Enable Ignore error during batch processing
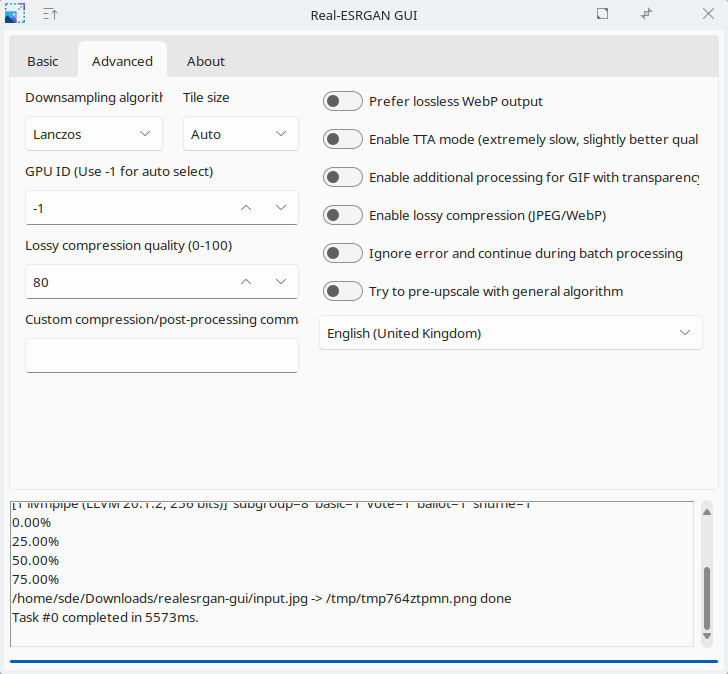This screenshot has width=728, height=674. (x=343, y=253)
